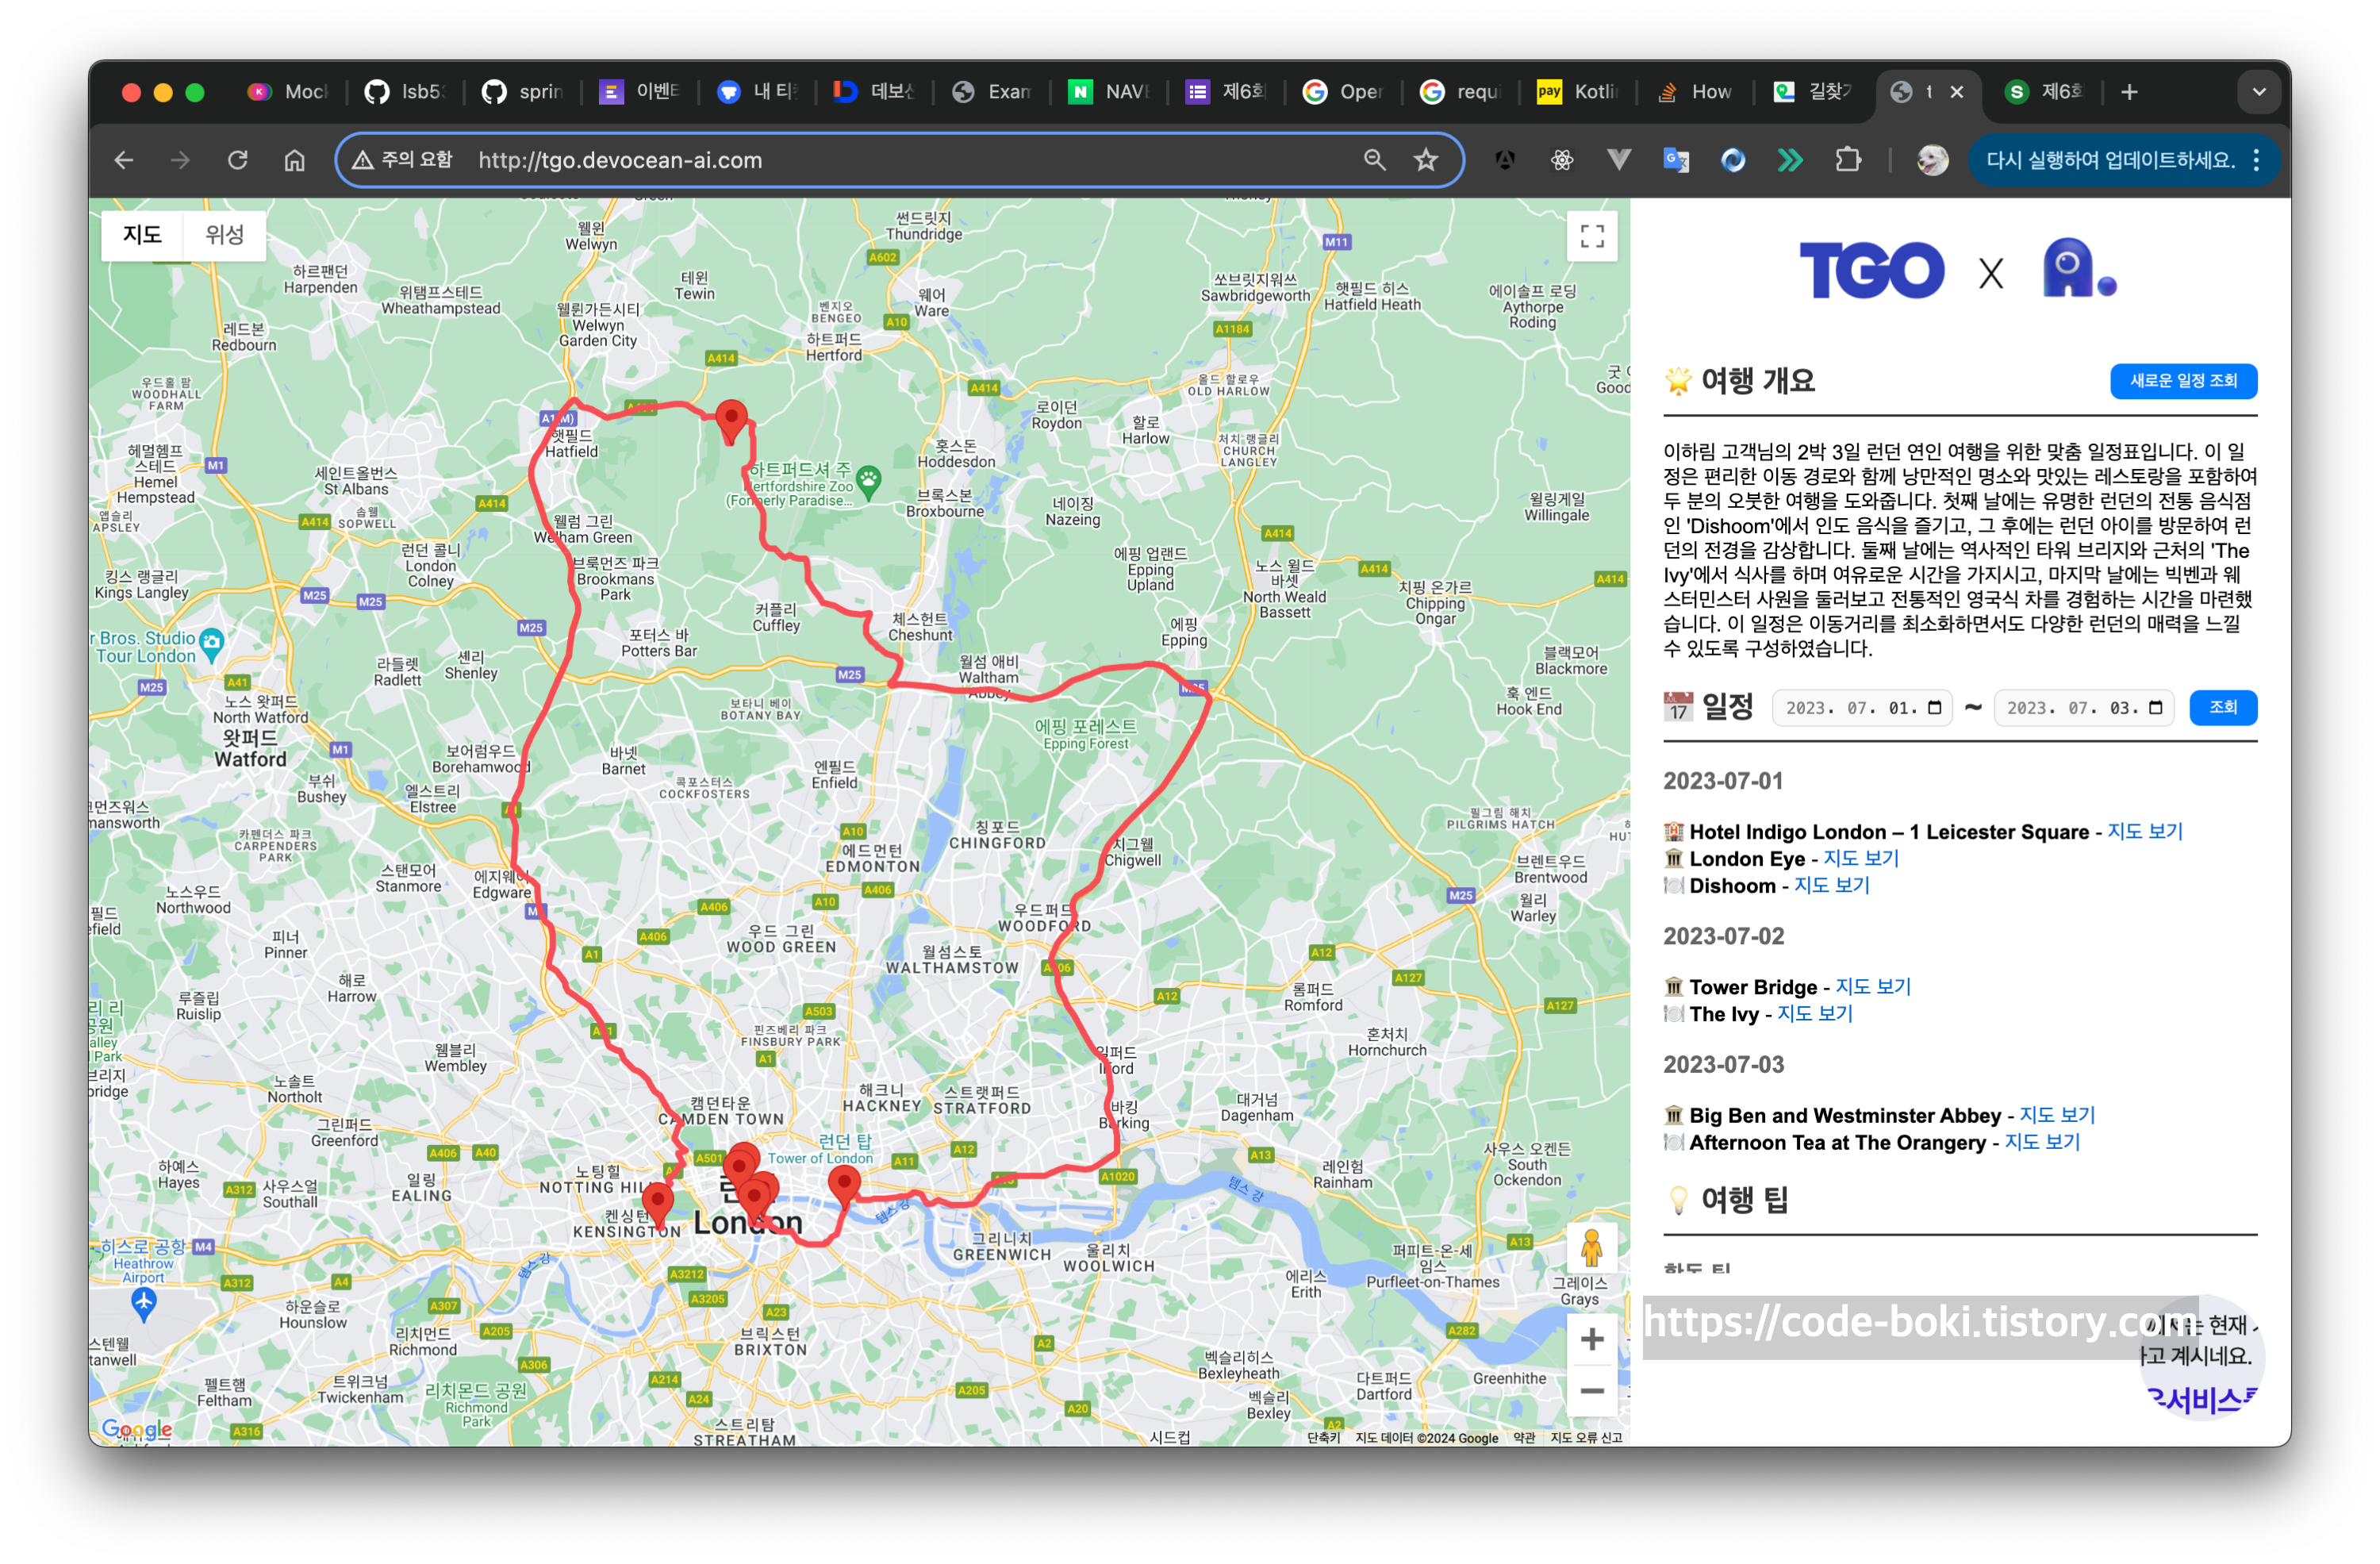Open the Chrome three-dot menu

(2256, 160)
